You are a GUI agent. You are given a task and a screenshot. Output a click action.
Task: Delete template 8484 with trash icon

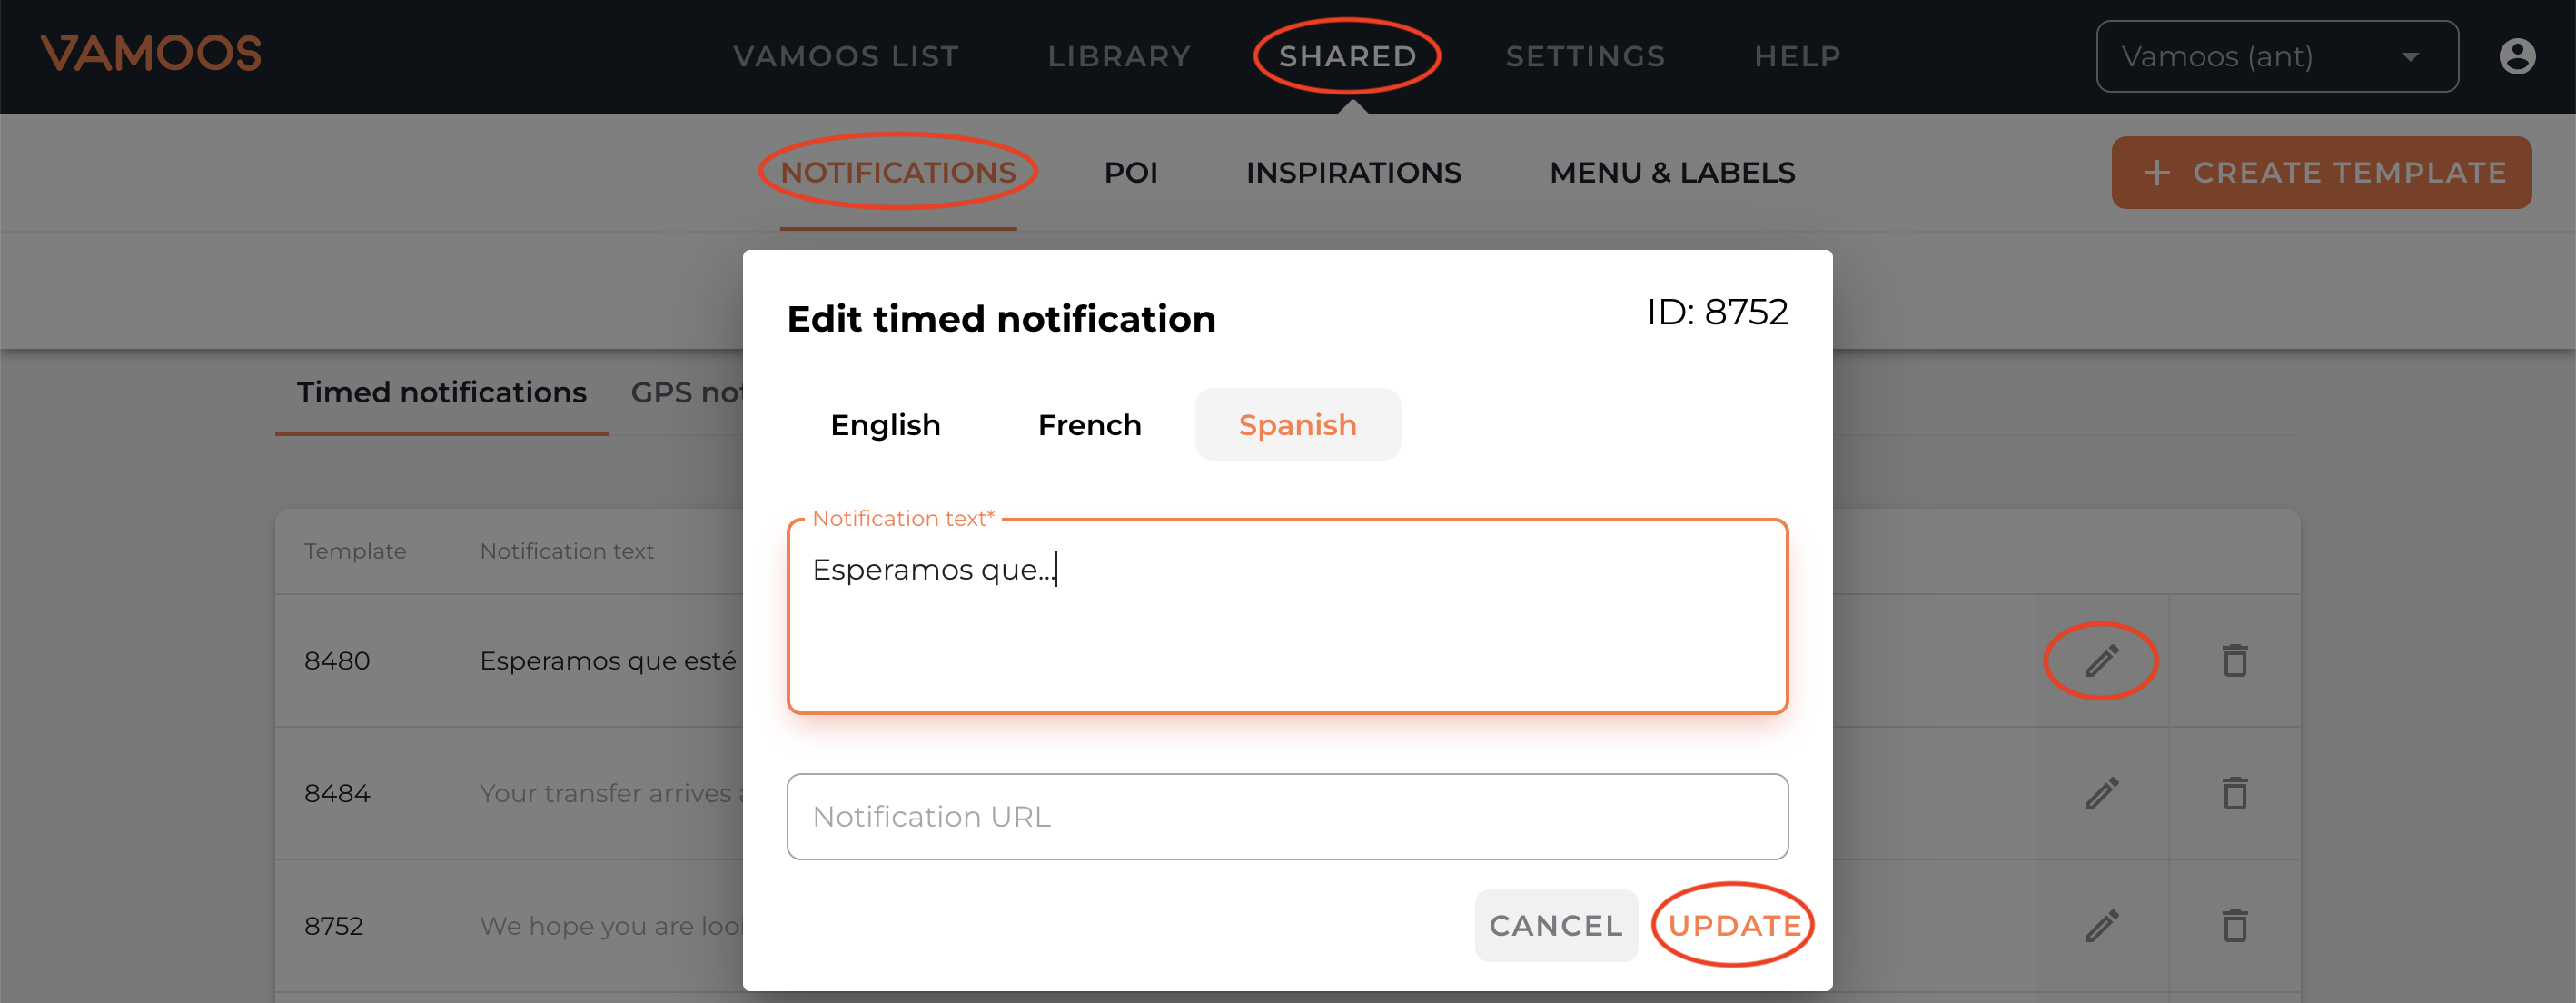2234,793
